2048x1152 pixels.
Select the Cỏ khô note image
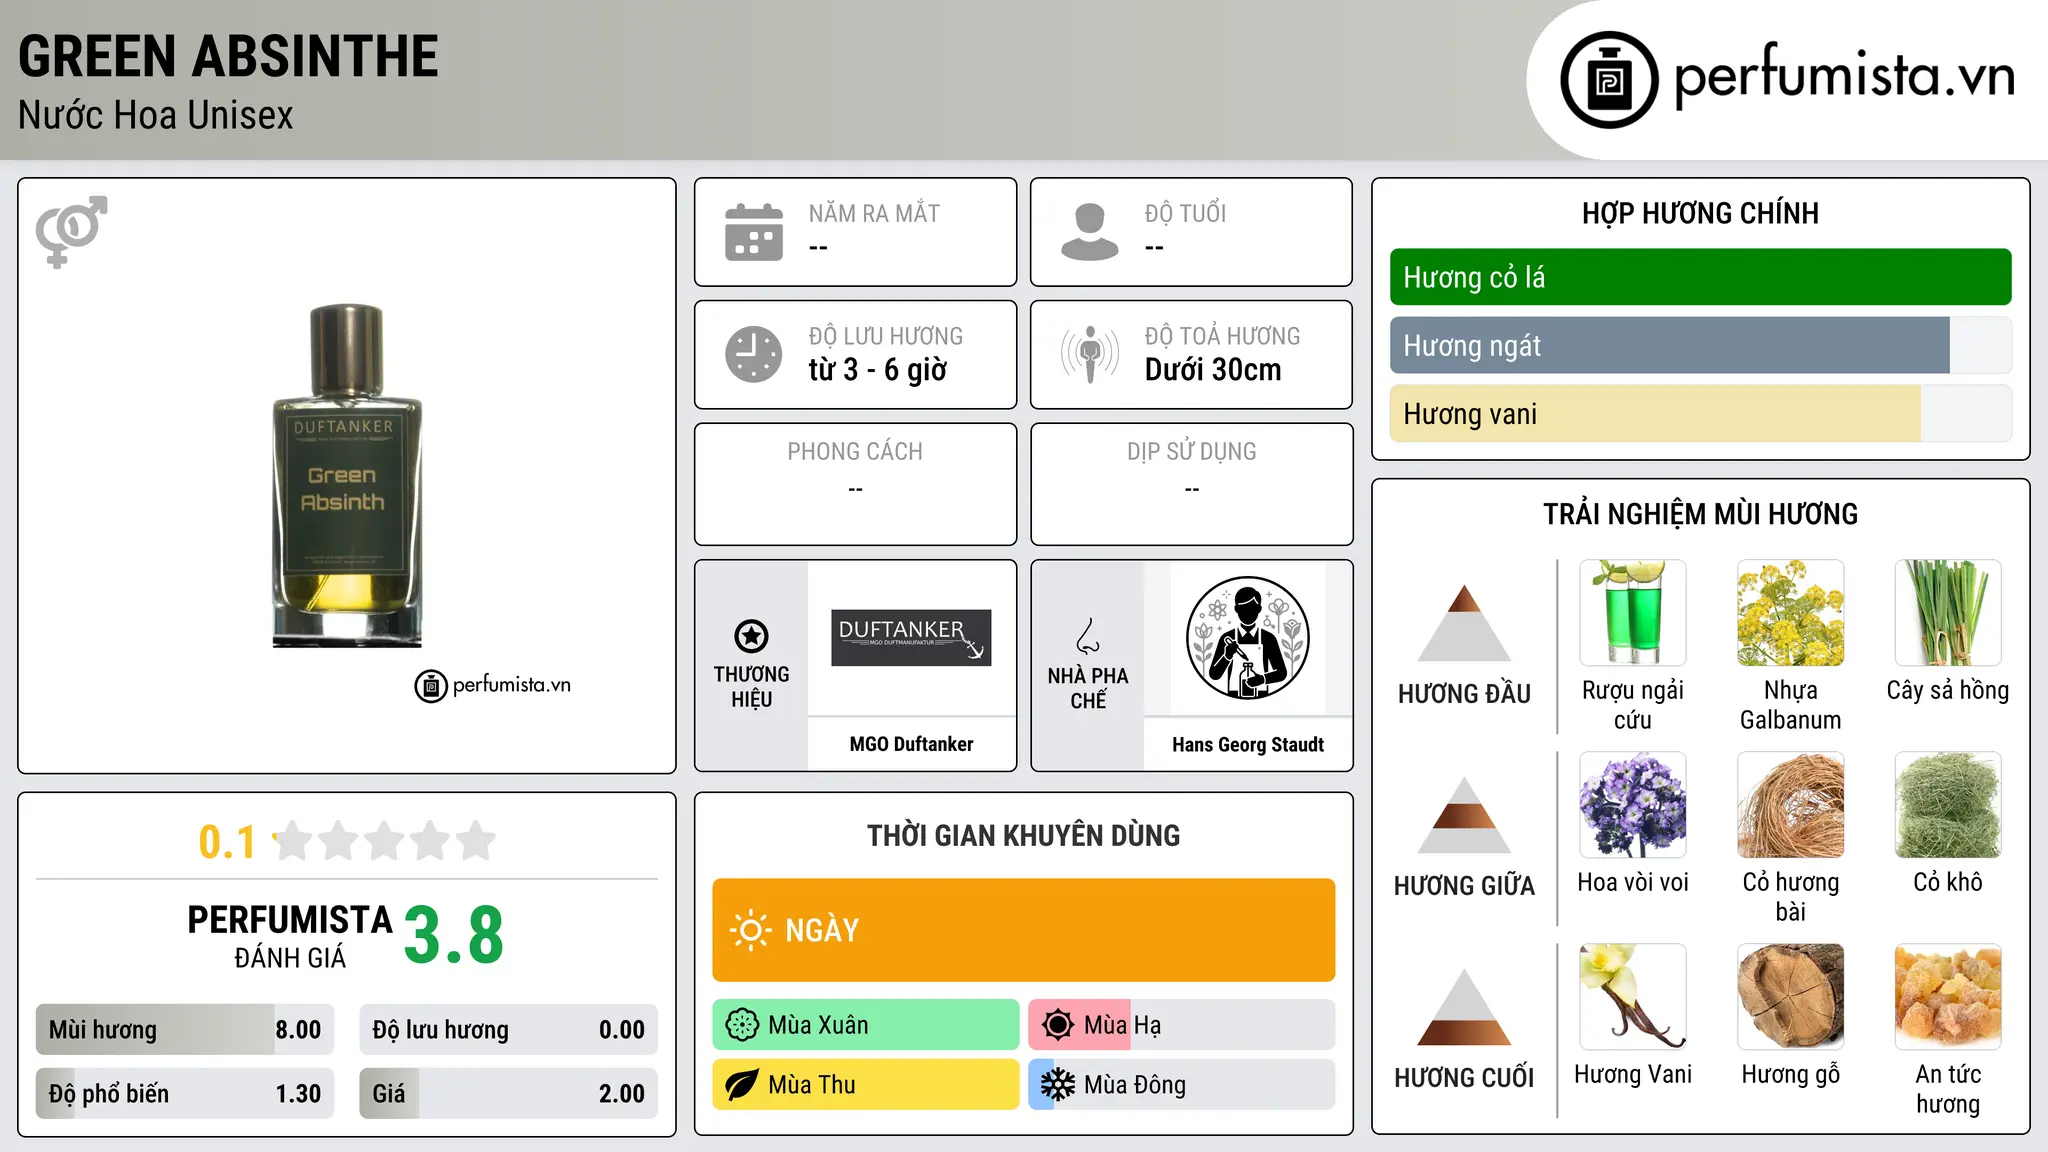pyautogui.click(x=1948, y=805)
